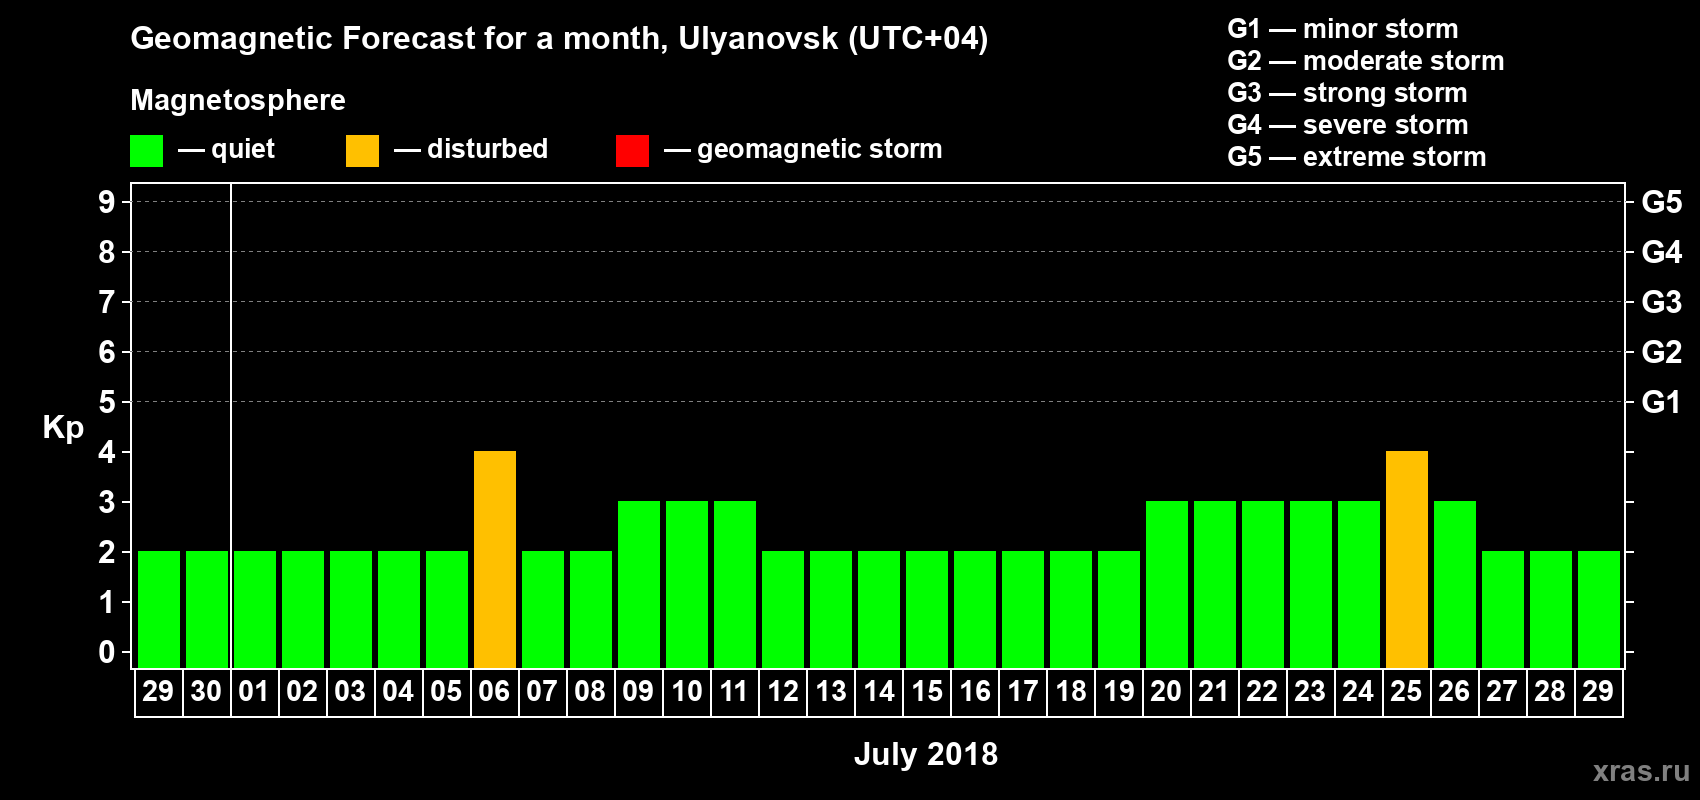Click the green bar for June 29
The height and width of the screenshot is (800, 1700).
pos(159,610)
